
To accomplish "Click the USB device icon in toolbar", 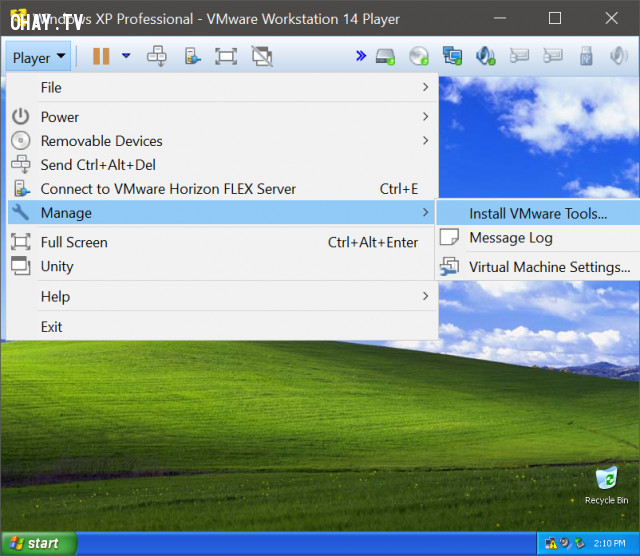I will (x=586, y=56).
